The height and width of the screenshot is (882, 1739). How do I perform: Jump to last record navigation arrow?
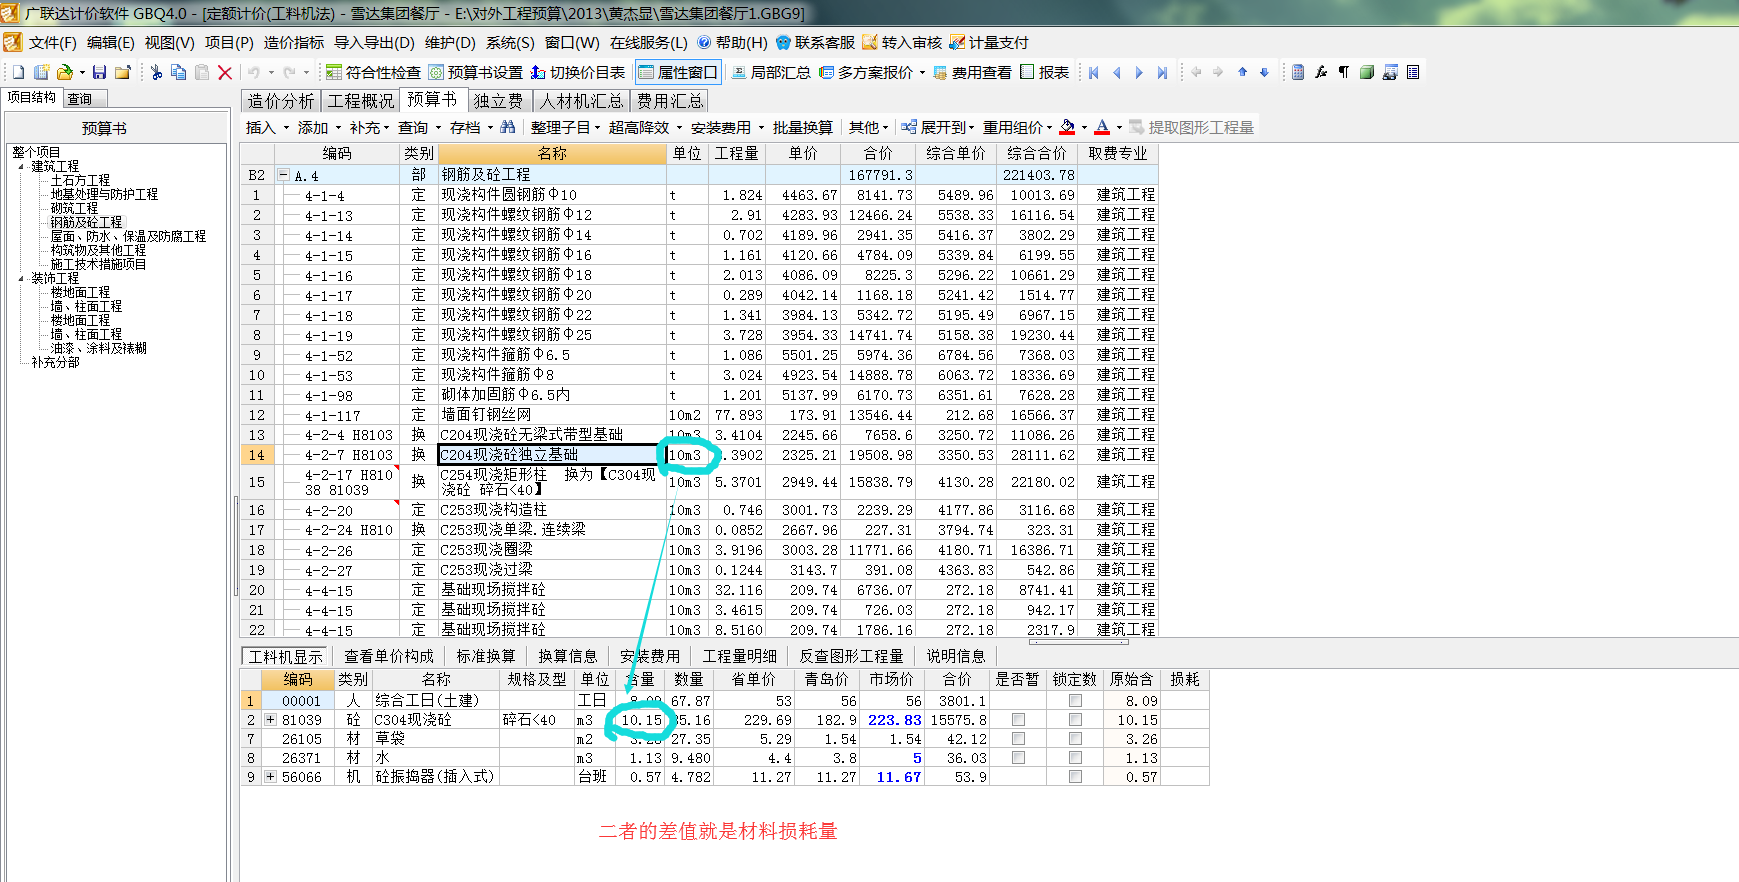1162,72
